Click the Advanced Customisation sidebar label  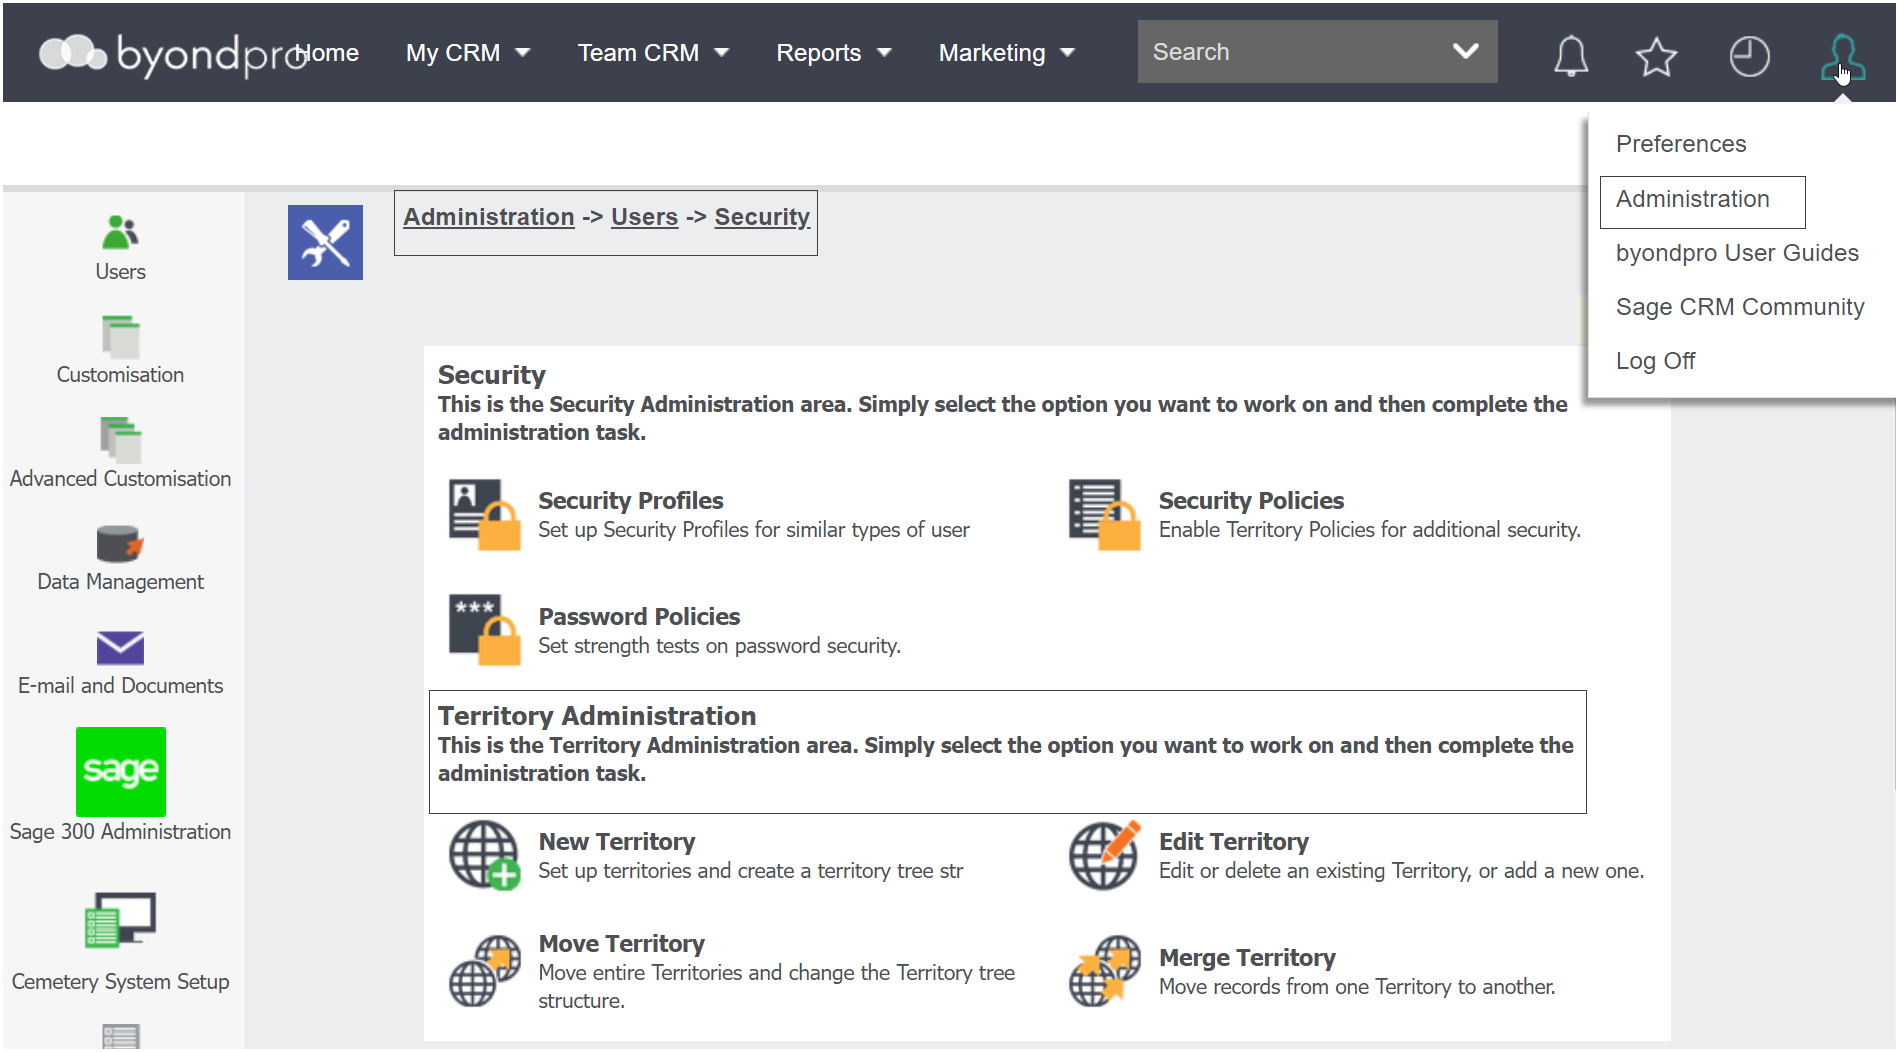point(120,479)
